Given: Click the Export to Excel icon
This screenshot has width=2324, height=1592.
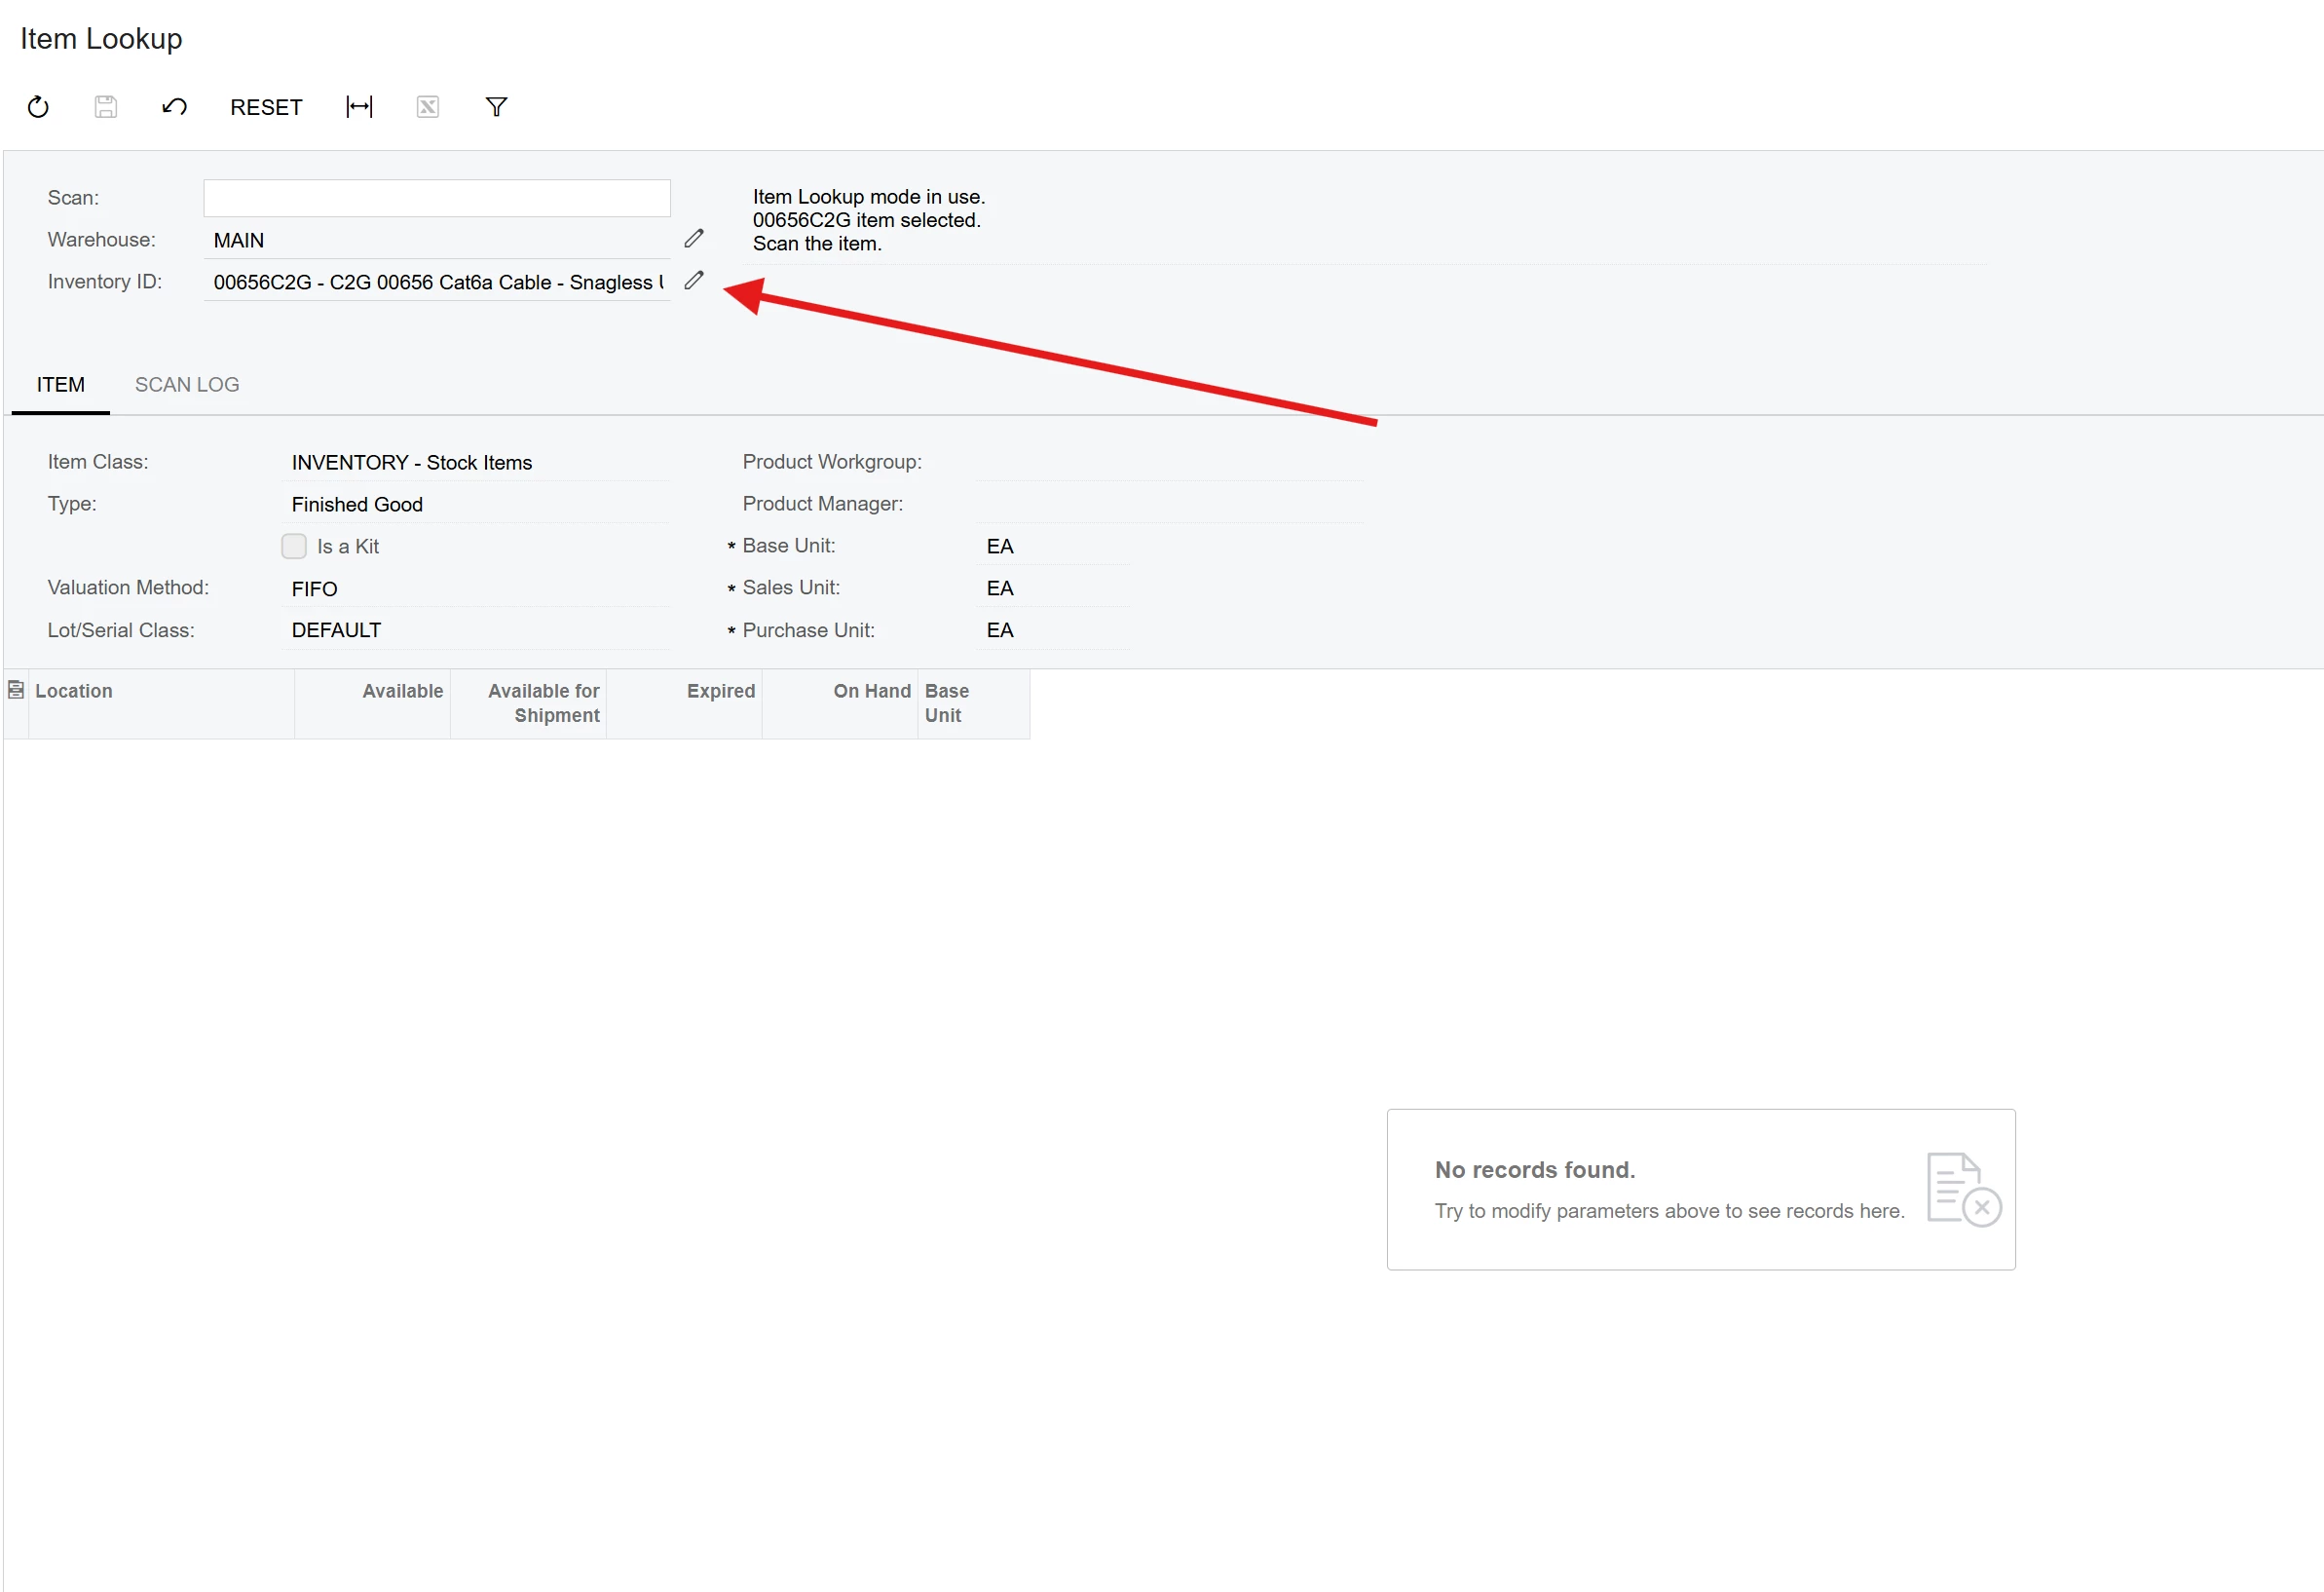Looking at the screenshot, I should 428,107.
